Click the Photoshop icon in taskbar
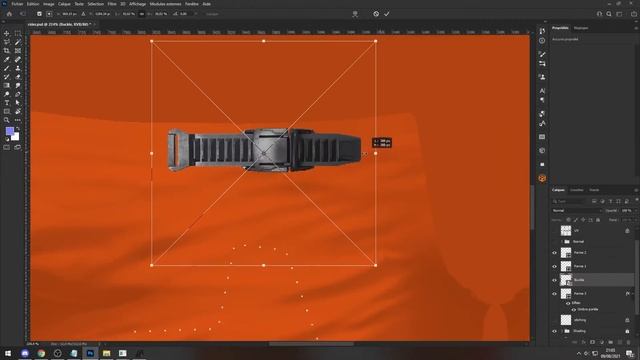 point(90,353)
